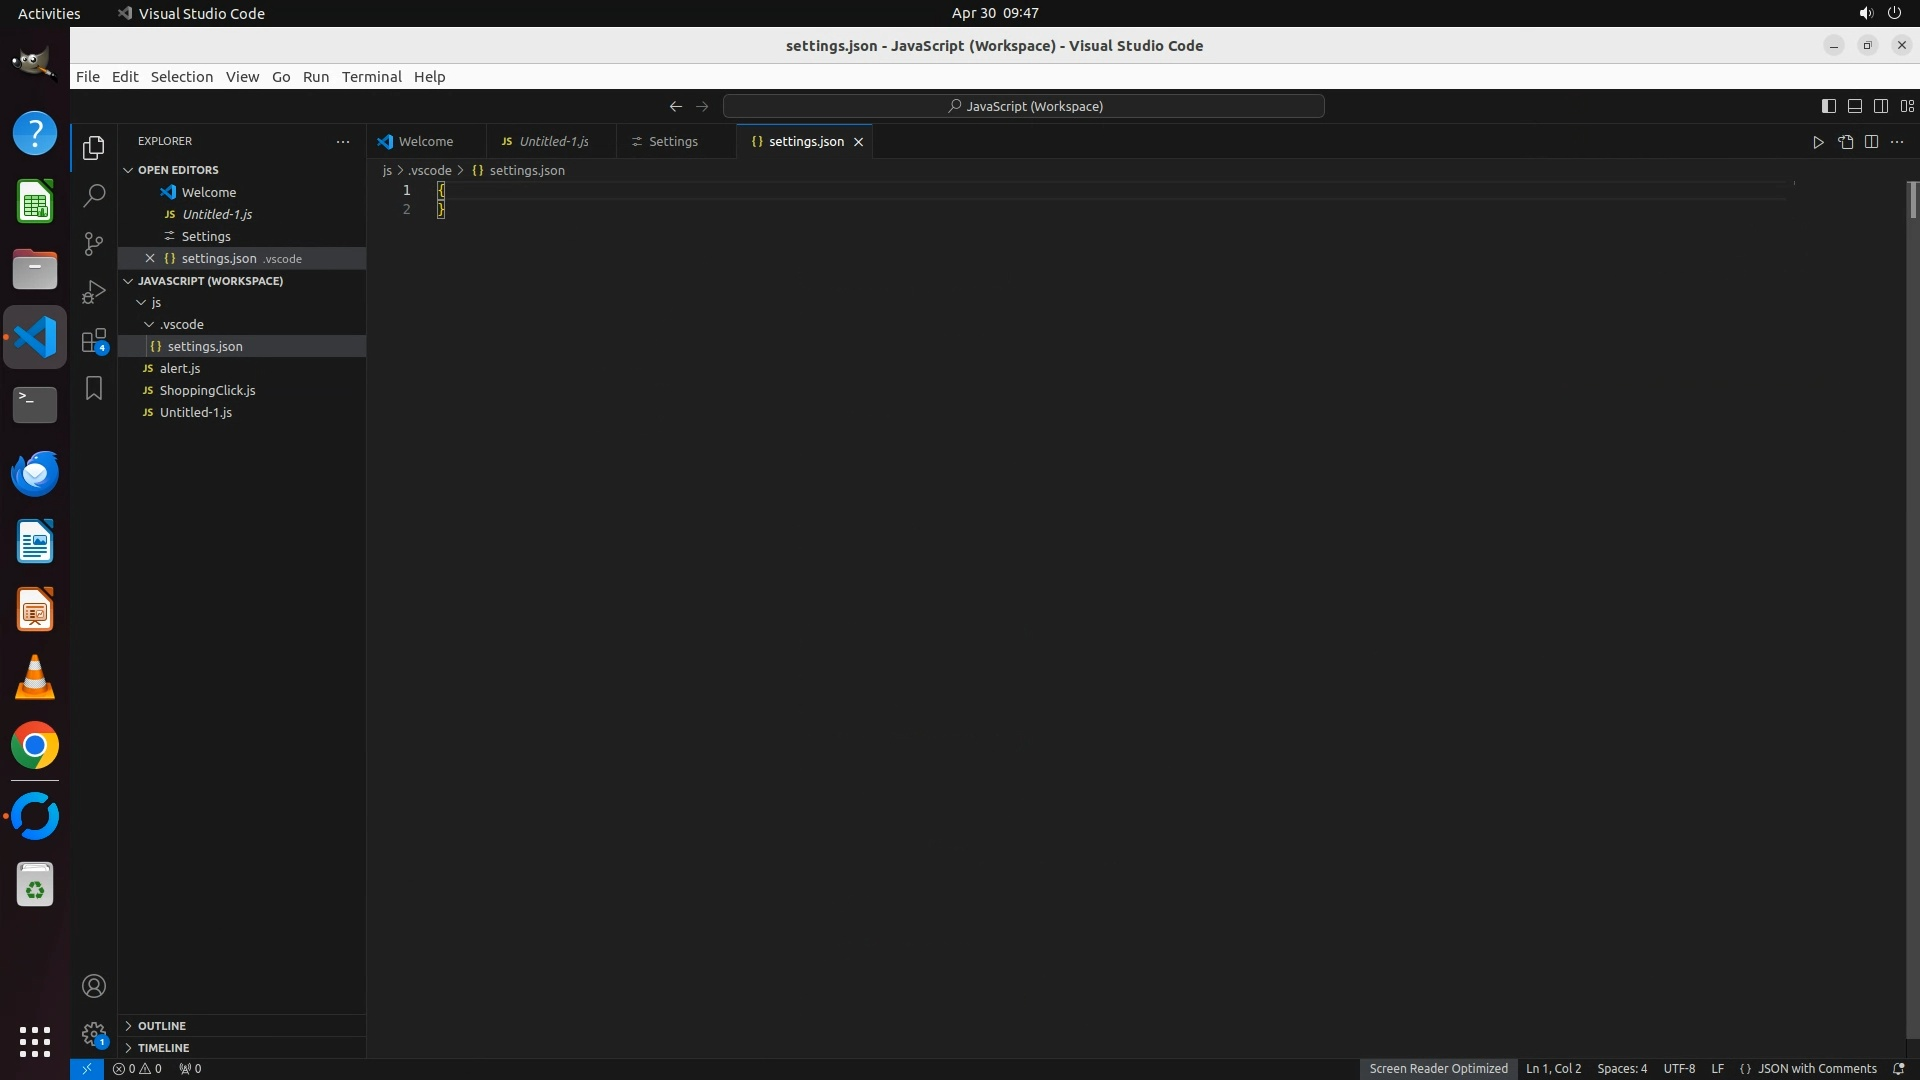Viewport: 1920px width, 1080px height.
Task: Click the Run play icon in editor toolbar
Action: 1818,142
